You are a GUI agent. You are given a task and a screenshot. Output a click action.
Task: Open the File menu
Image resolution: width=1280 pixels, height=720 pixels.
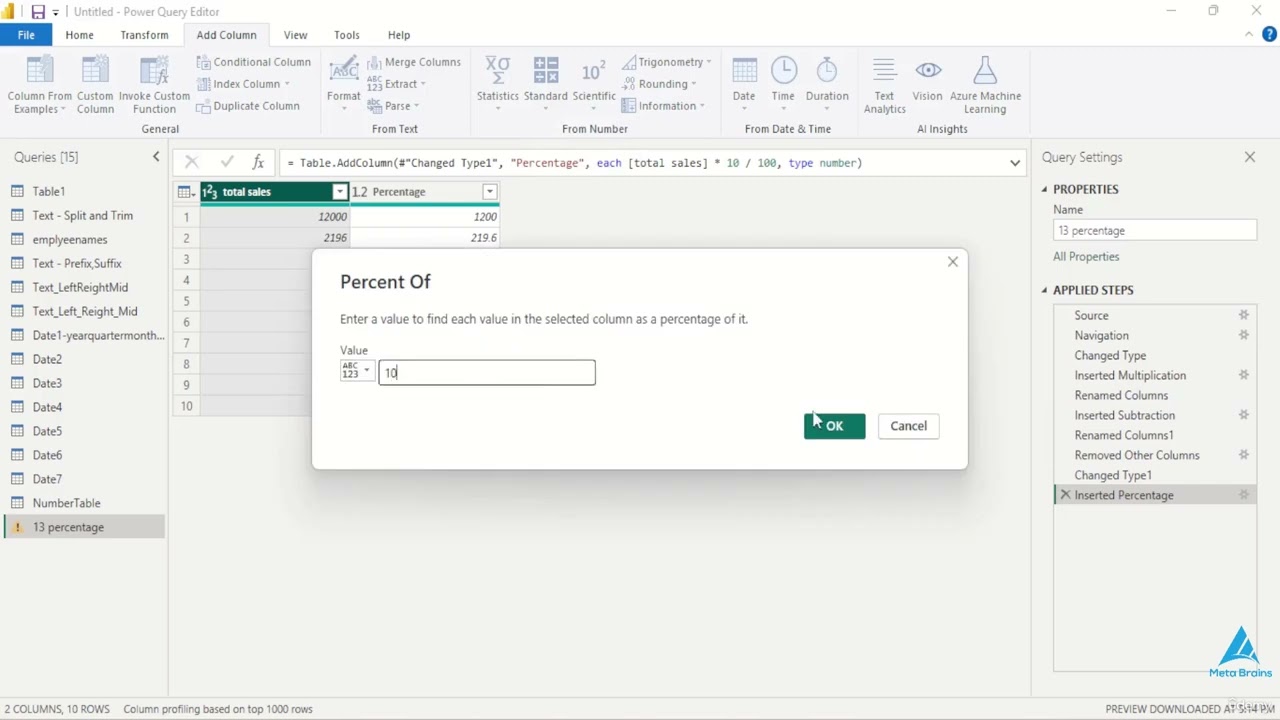pos(26,35)
